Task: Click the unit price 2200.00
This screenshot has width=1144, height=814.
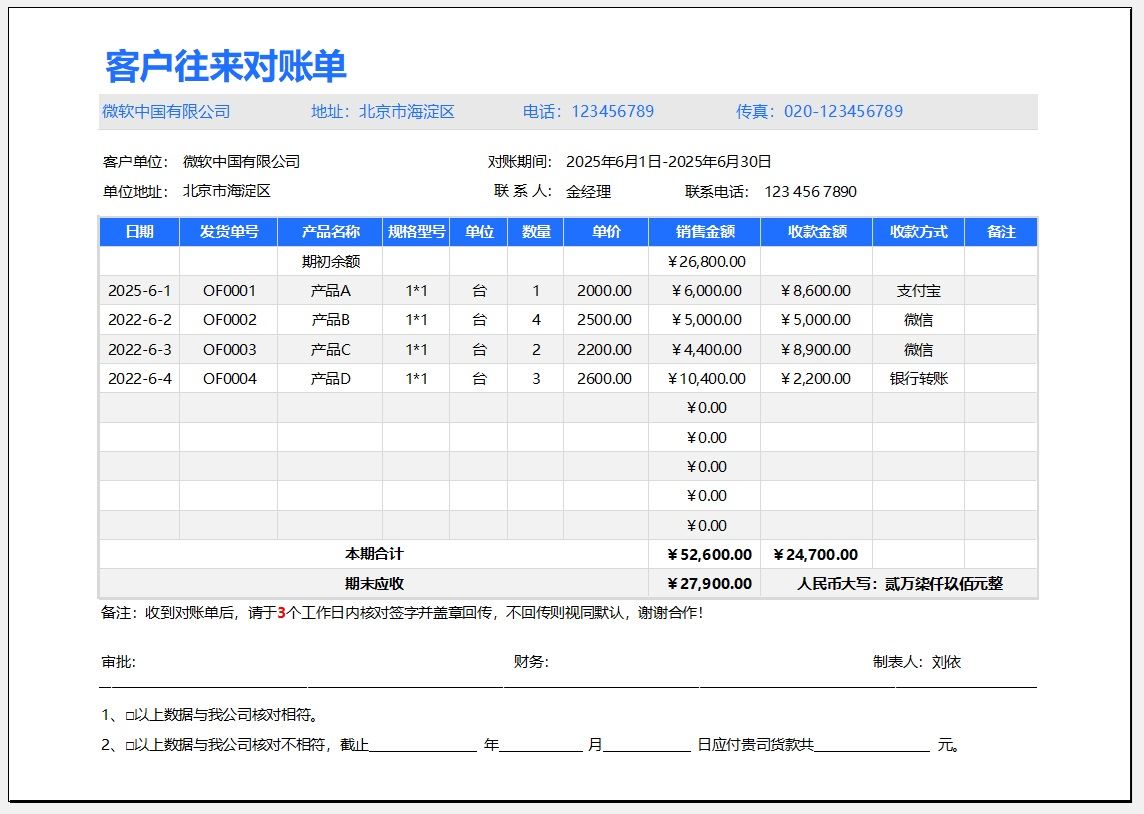Action: (606, 349)
